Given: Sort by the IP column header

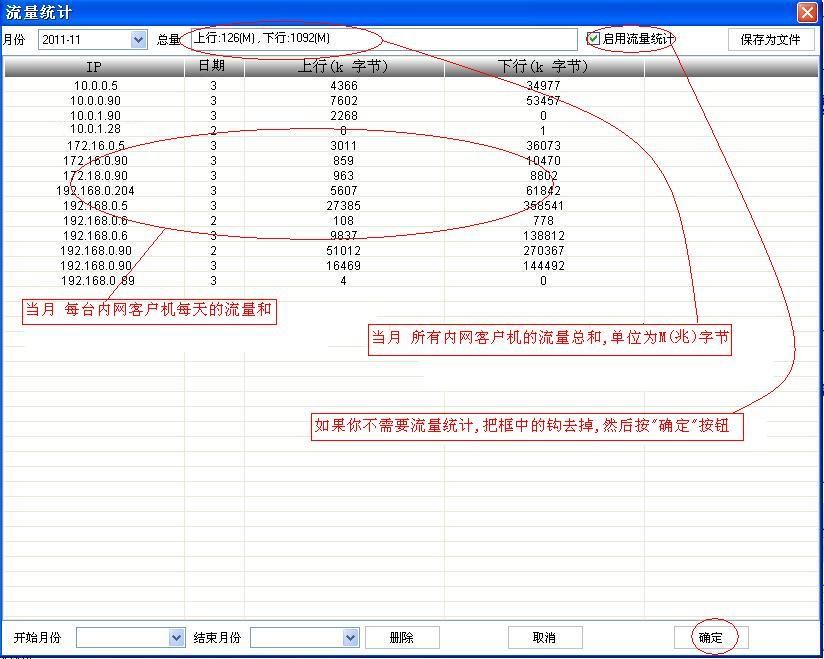Looking at the screenshot, I should click(x=94, y=67).
